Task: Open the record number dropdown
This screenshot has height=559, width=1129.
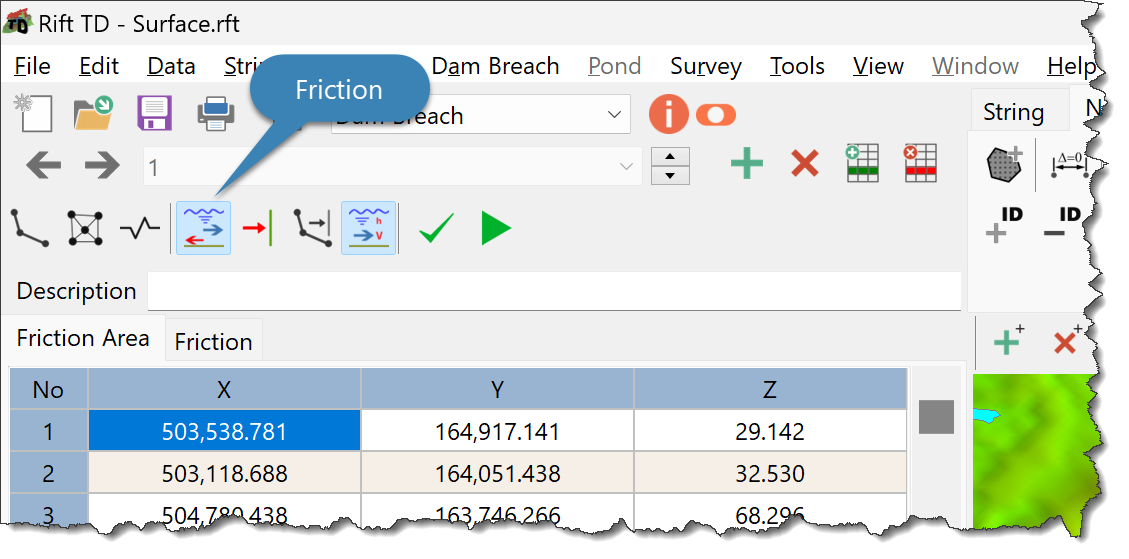Action: tap(627, 166)
